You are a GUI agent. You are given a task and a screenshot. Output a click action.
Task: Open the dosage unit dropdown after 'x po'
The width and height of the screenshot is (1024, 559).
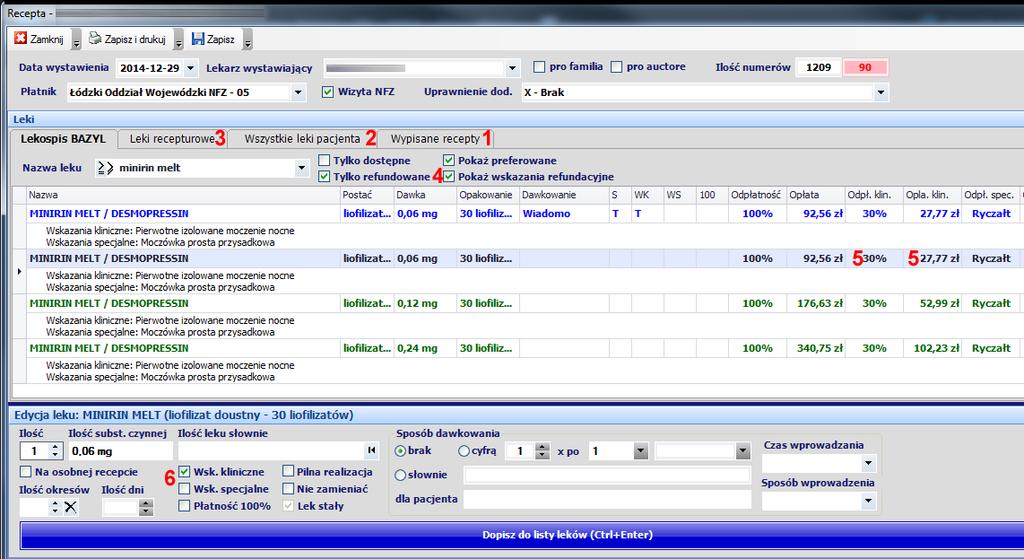pos(743,451)
